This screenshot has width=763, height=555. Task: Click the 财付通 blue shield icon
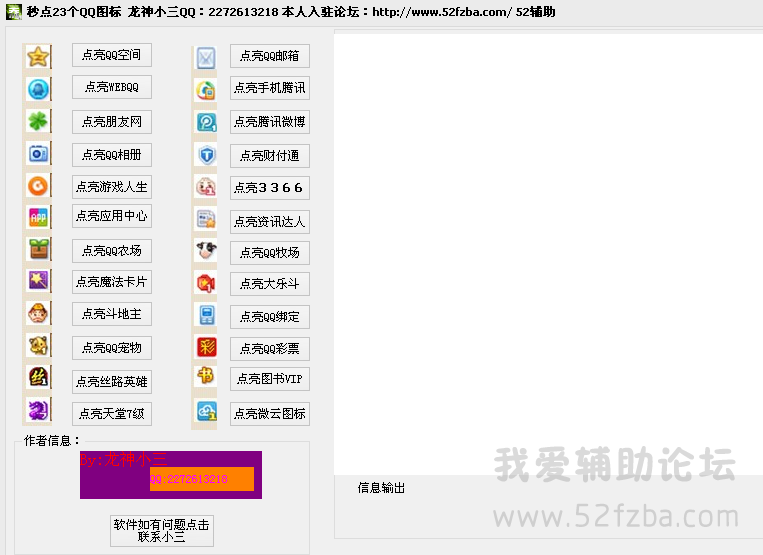tap(206, 155)
